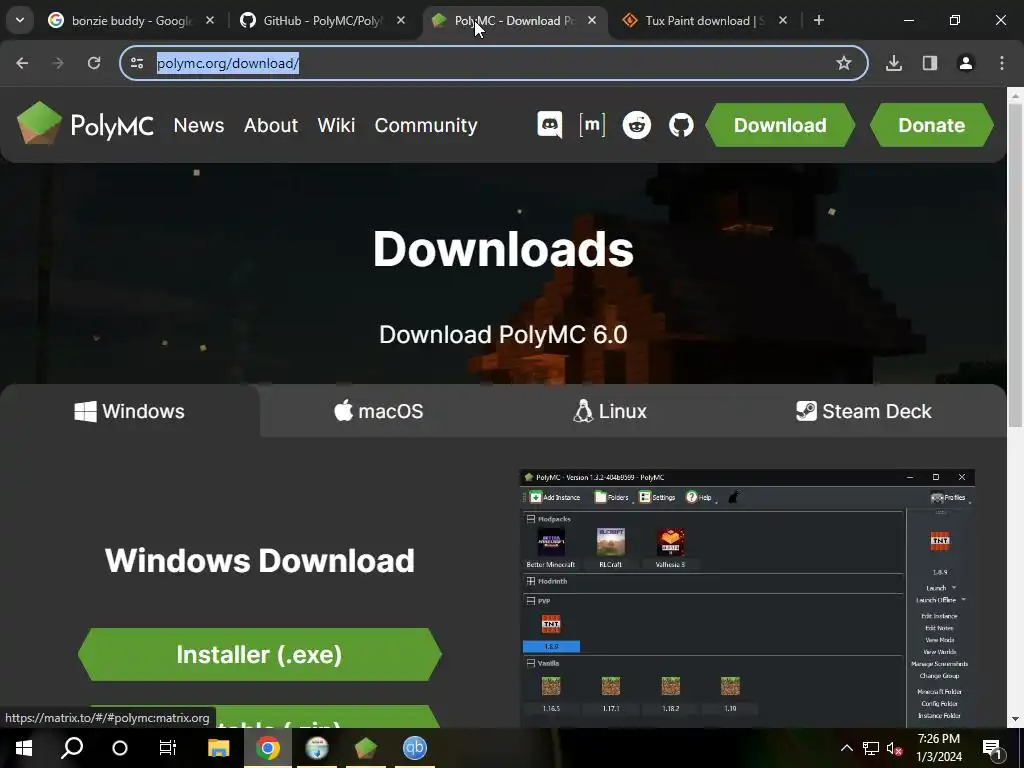Open PolyMC app on taskbar
Image resolution: width=1024 pixels, height=768 pixels.
(366, 747)
